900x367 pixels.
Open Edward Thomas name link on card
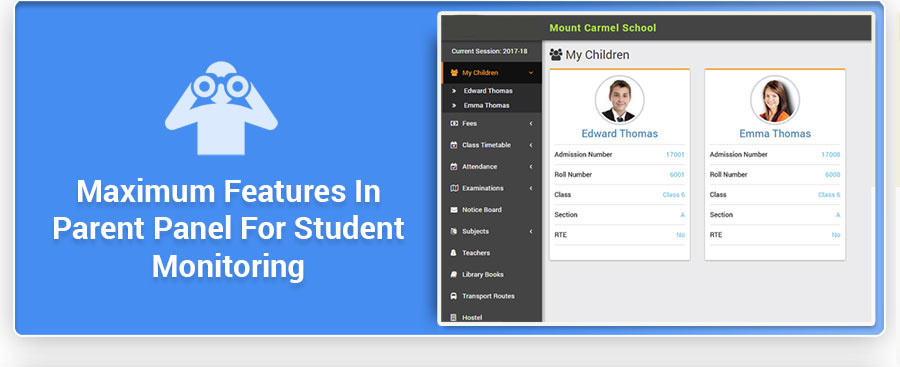pos(619,133)
